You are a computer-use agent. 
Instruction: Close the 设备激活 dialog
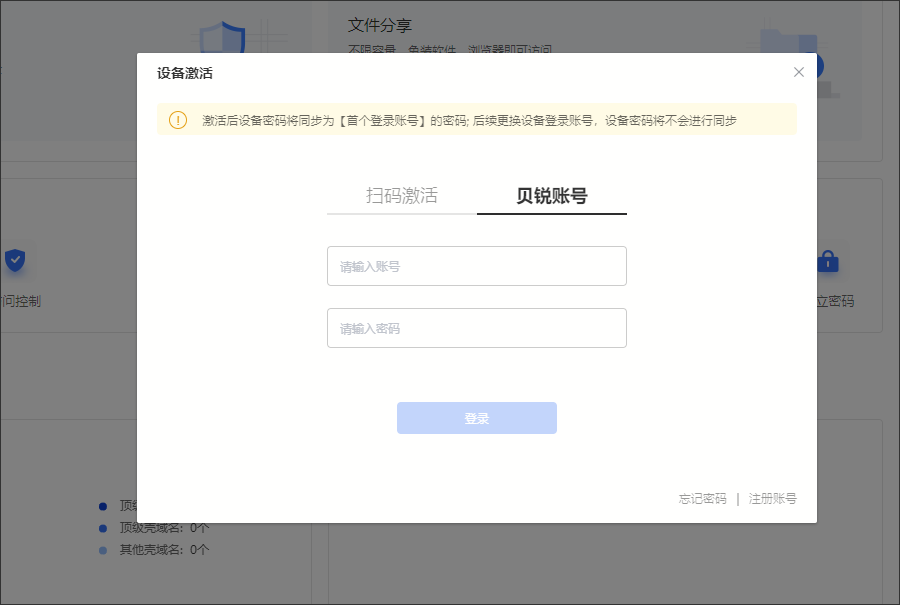[798, 72]
